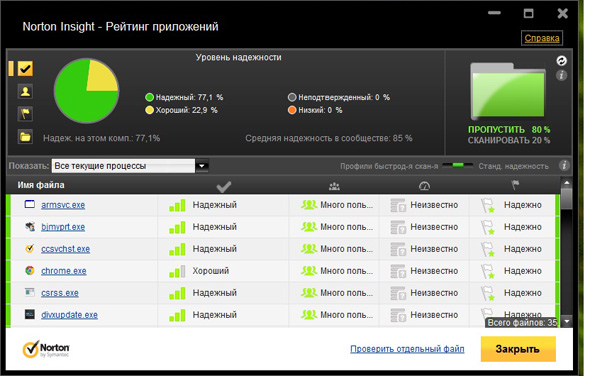Image resolution: width=590 pixels, height=376 pixels.
Task: Click Проверить отдельный файл link
Action: 407,349
